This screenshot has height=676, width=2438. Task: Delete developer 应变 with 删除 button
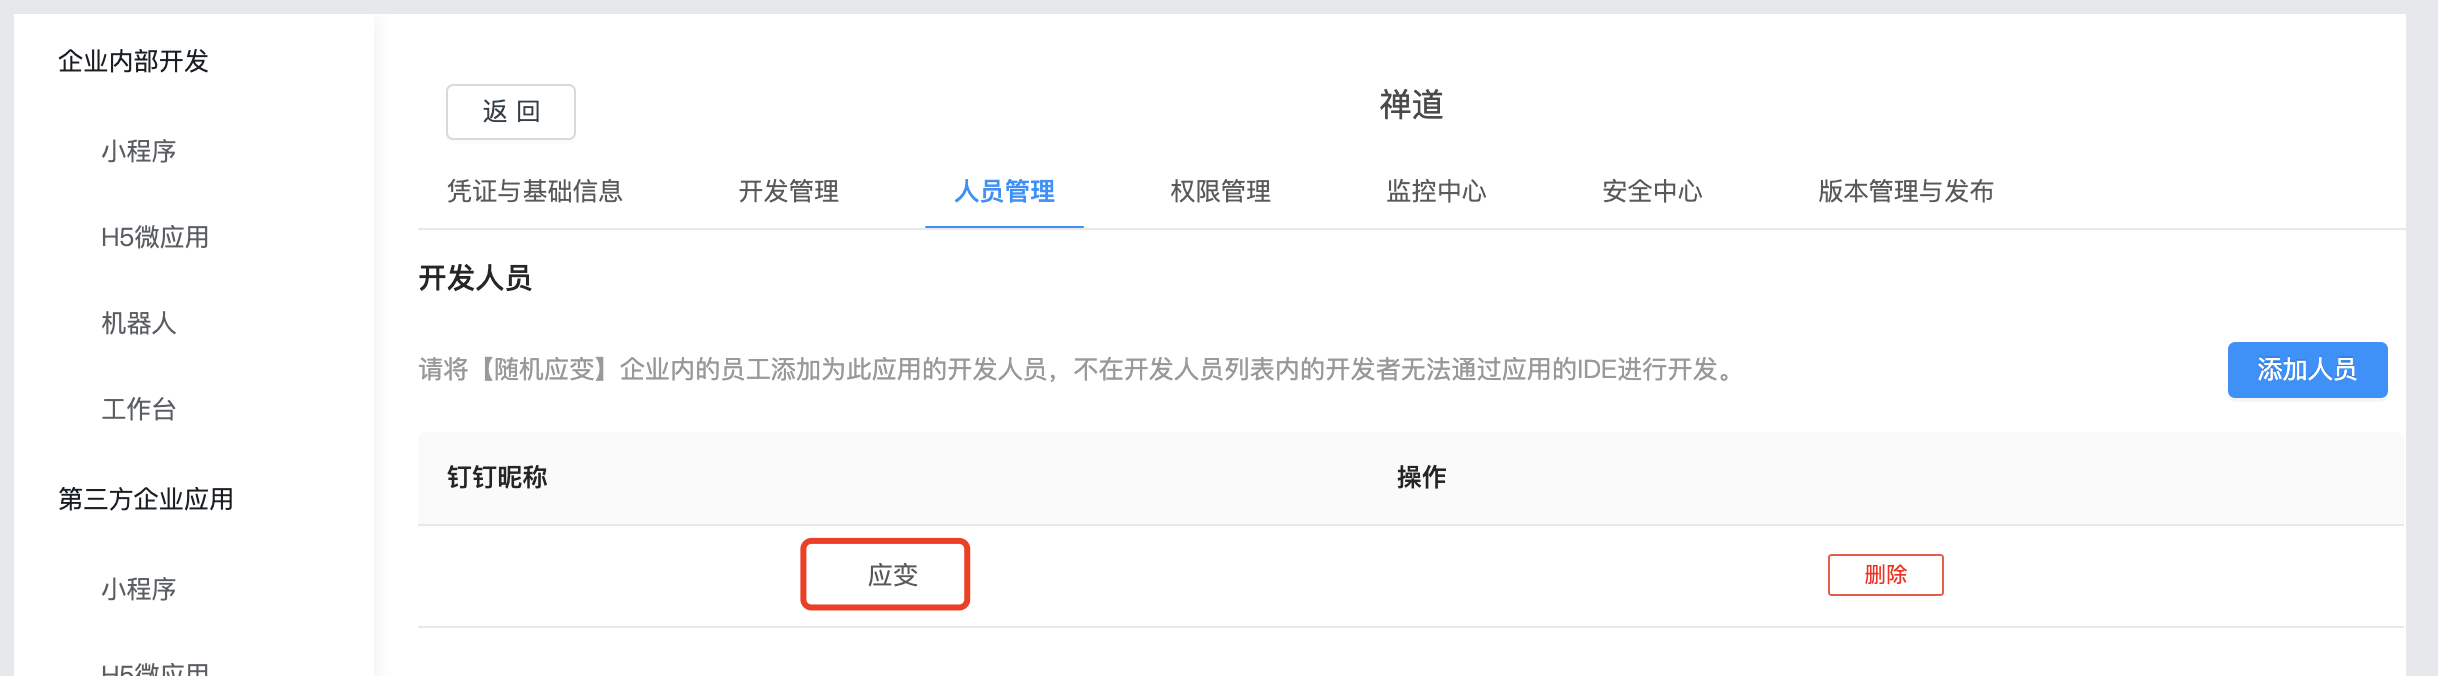coord(1885,575)
